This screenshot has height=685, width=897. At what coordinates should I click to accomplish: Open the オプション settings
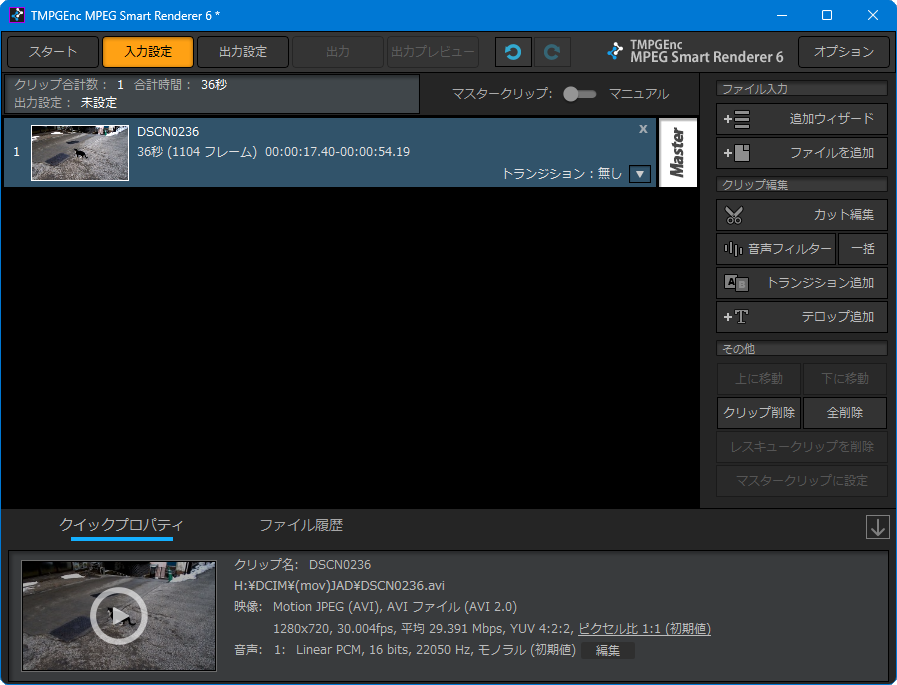844,52
